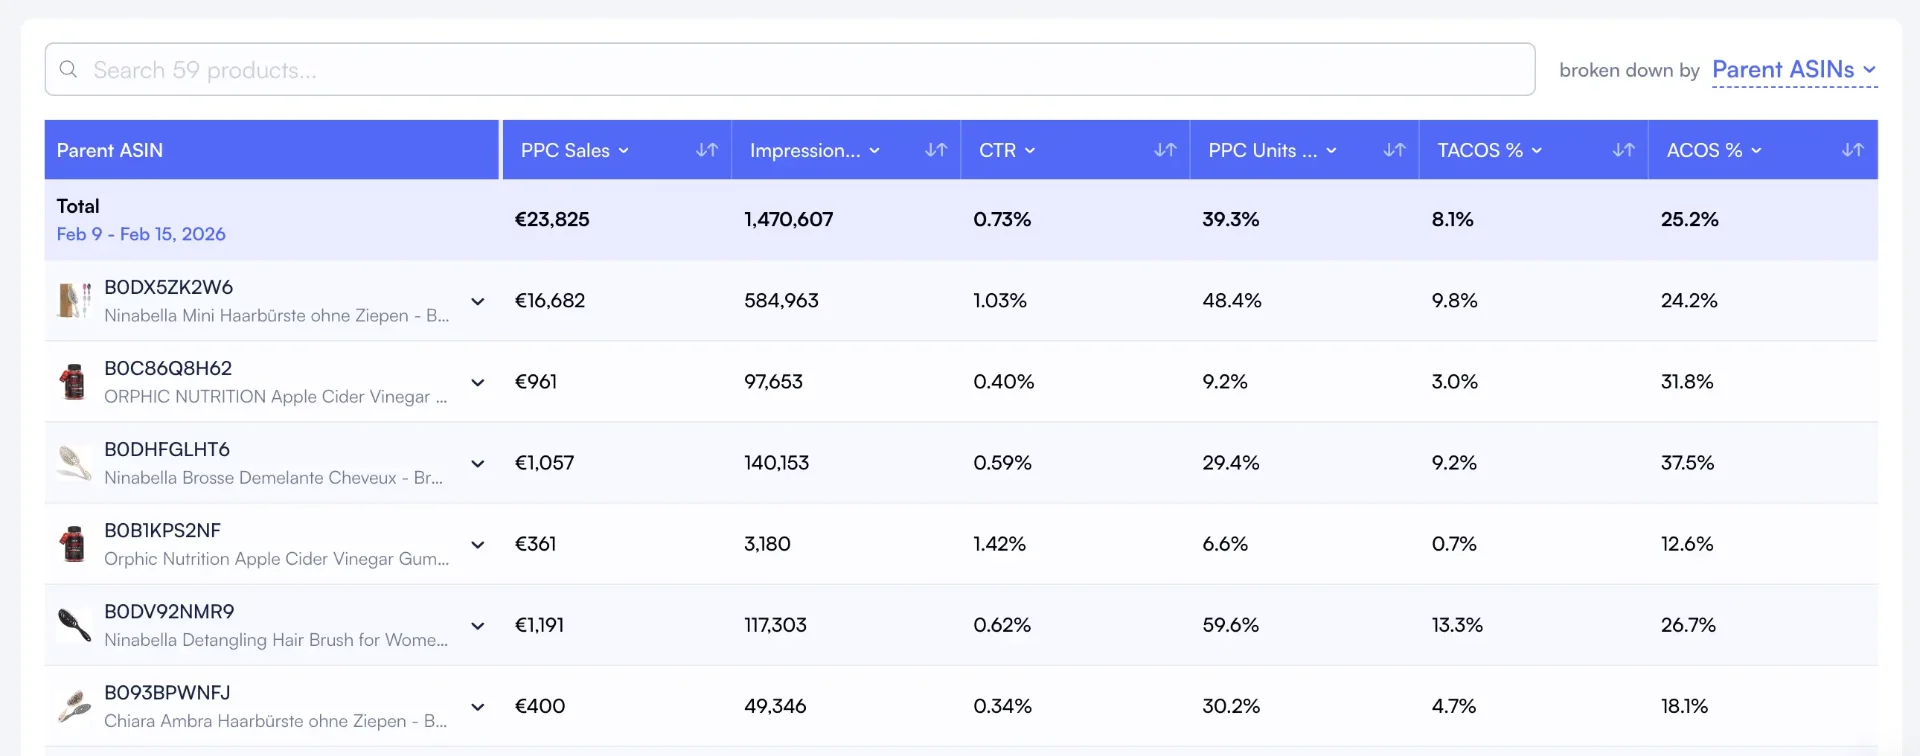Screen dimensions: 1920x756
Task: Sort by the Impressions column arrows
Action: (x=936, y=150)
